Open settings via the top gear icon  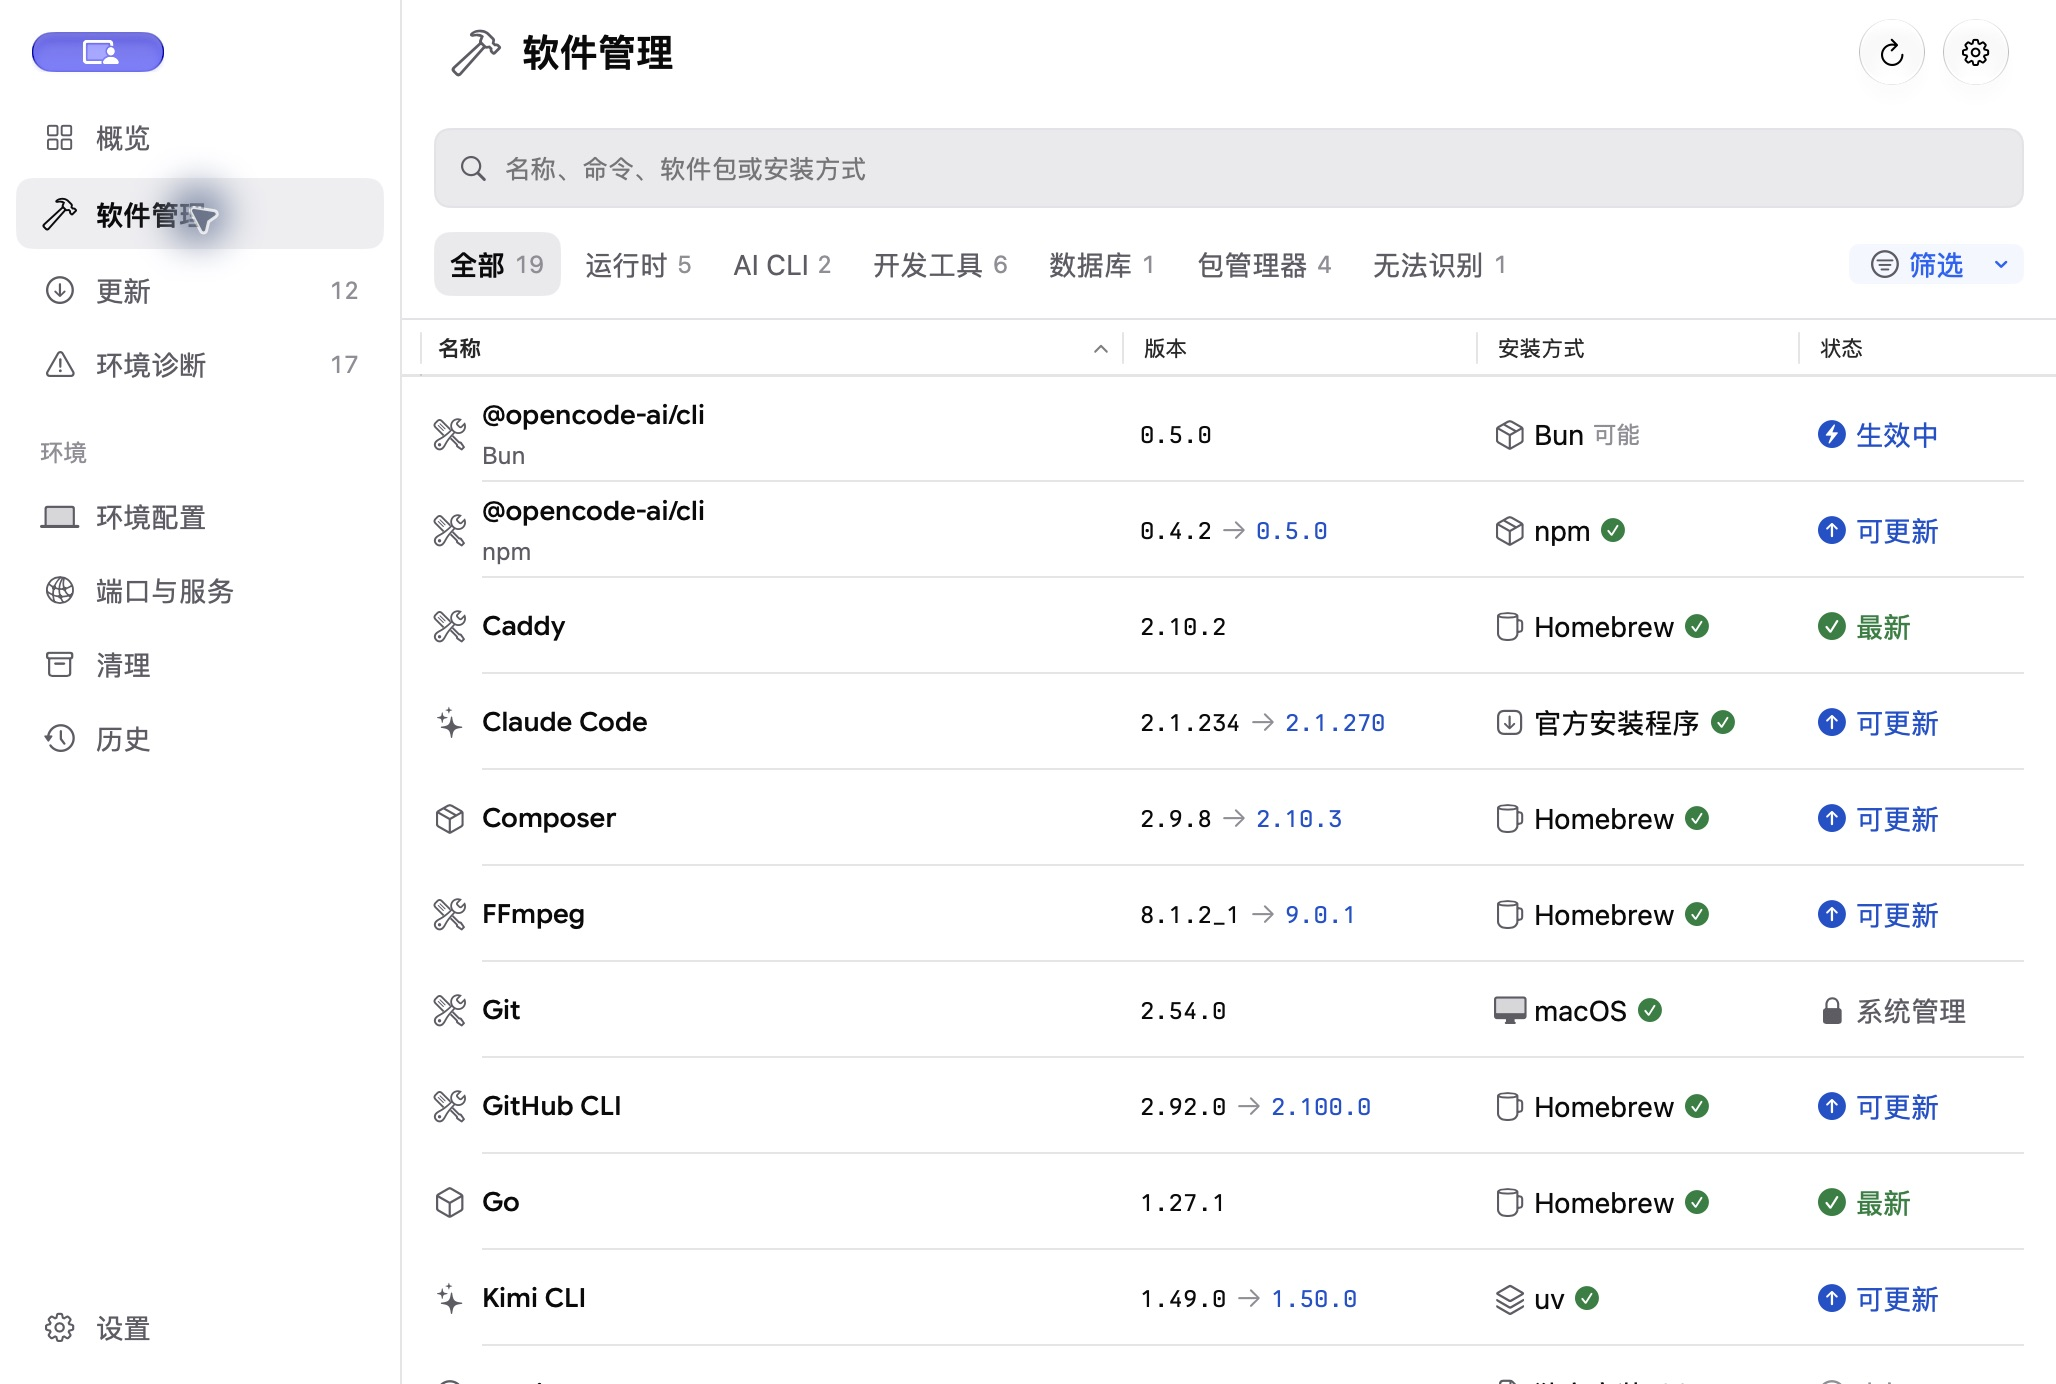point(1975,53)
